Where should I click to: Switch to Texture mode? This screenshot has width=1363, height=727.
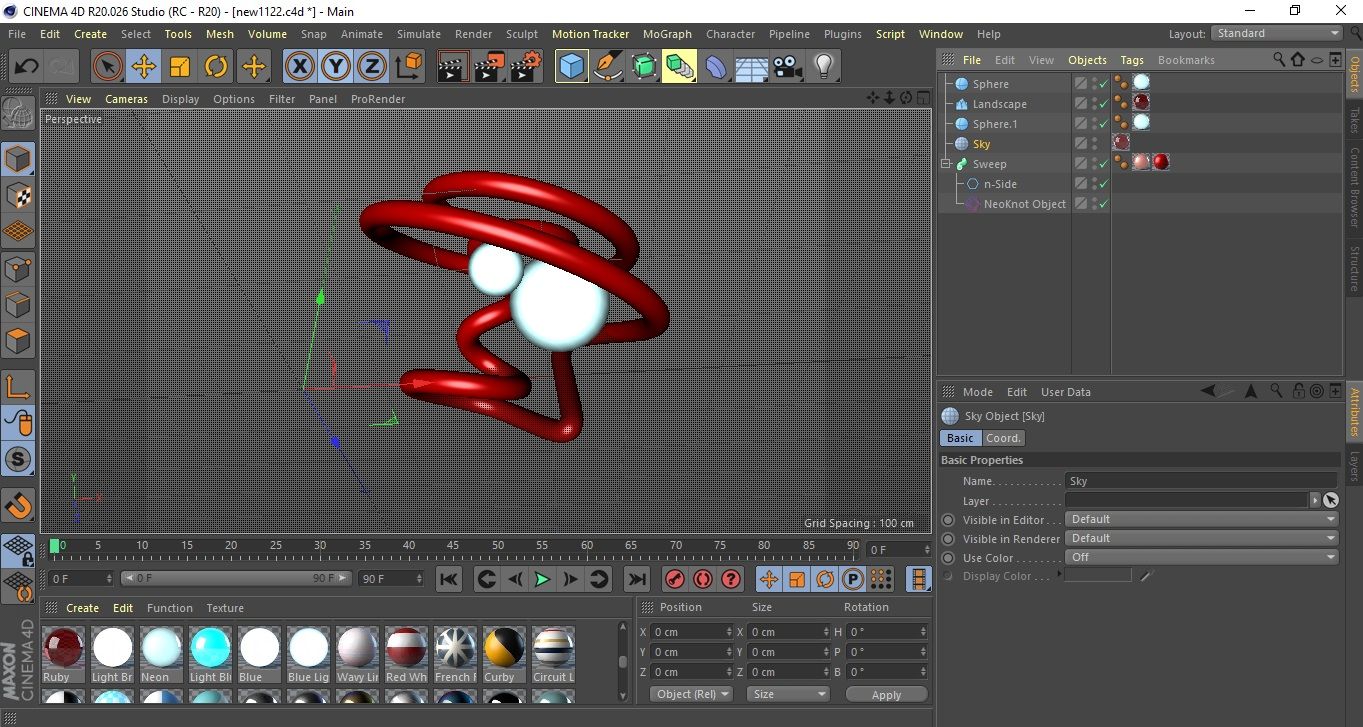point(18,195)
